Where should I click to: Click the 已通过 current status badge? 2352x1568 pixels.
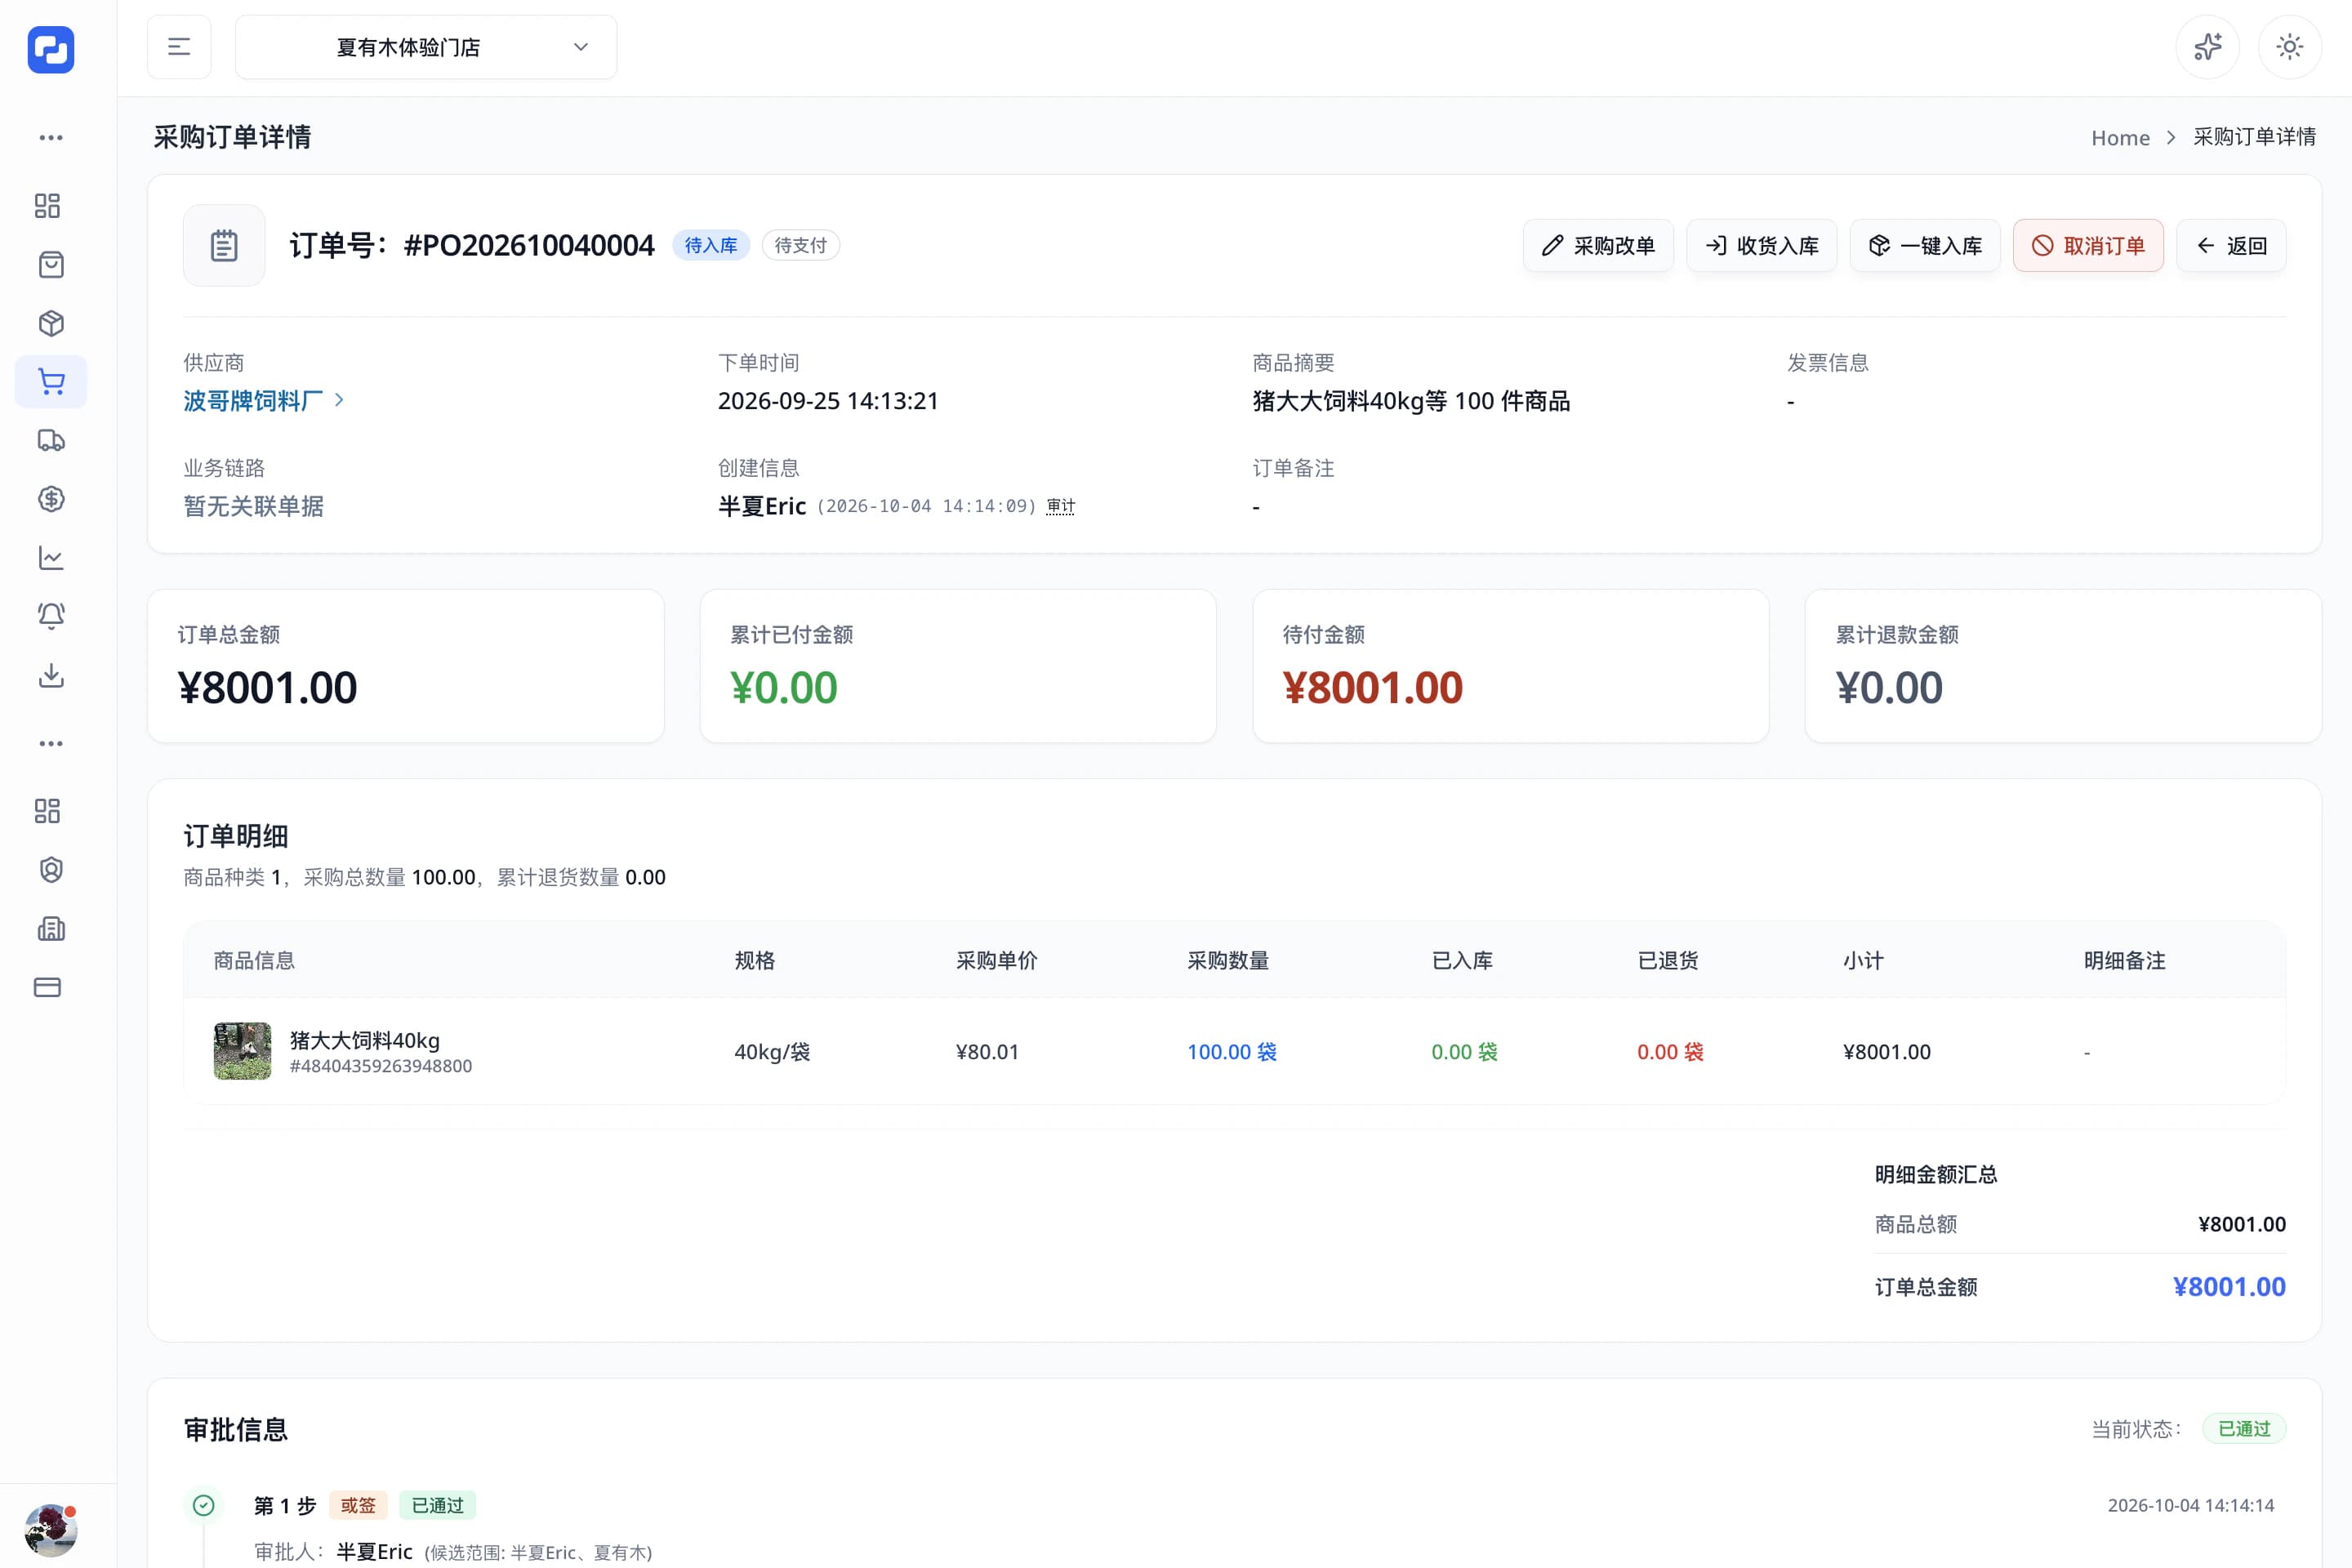2244,1429
